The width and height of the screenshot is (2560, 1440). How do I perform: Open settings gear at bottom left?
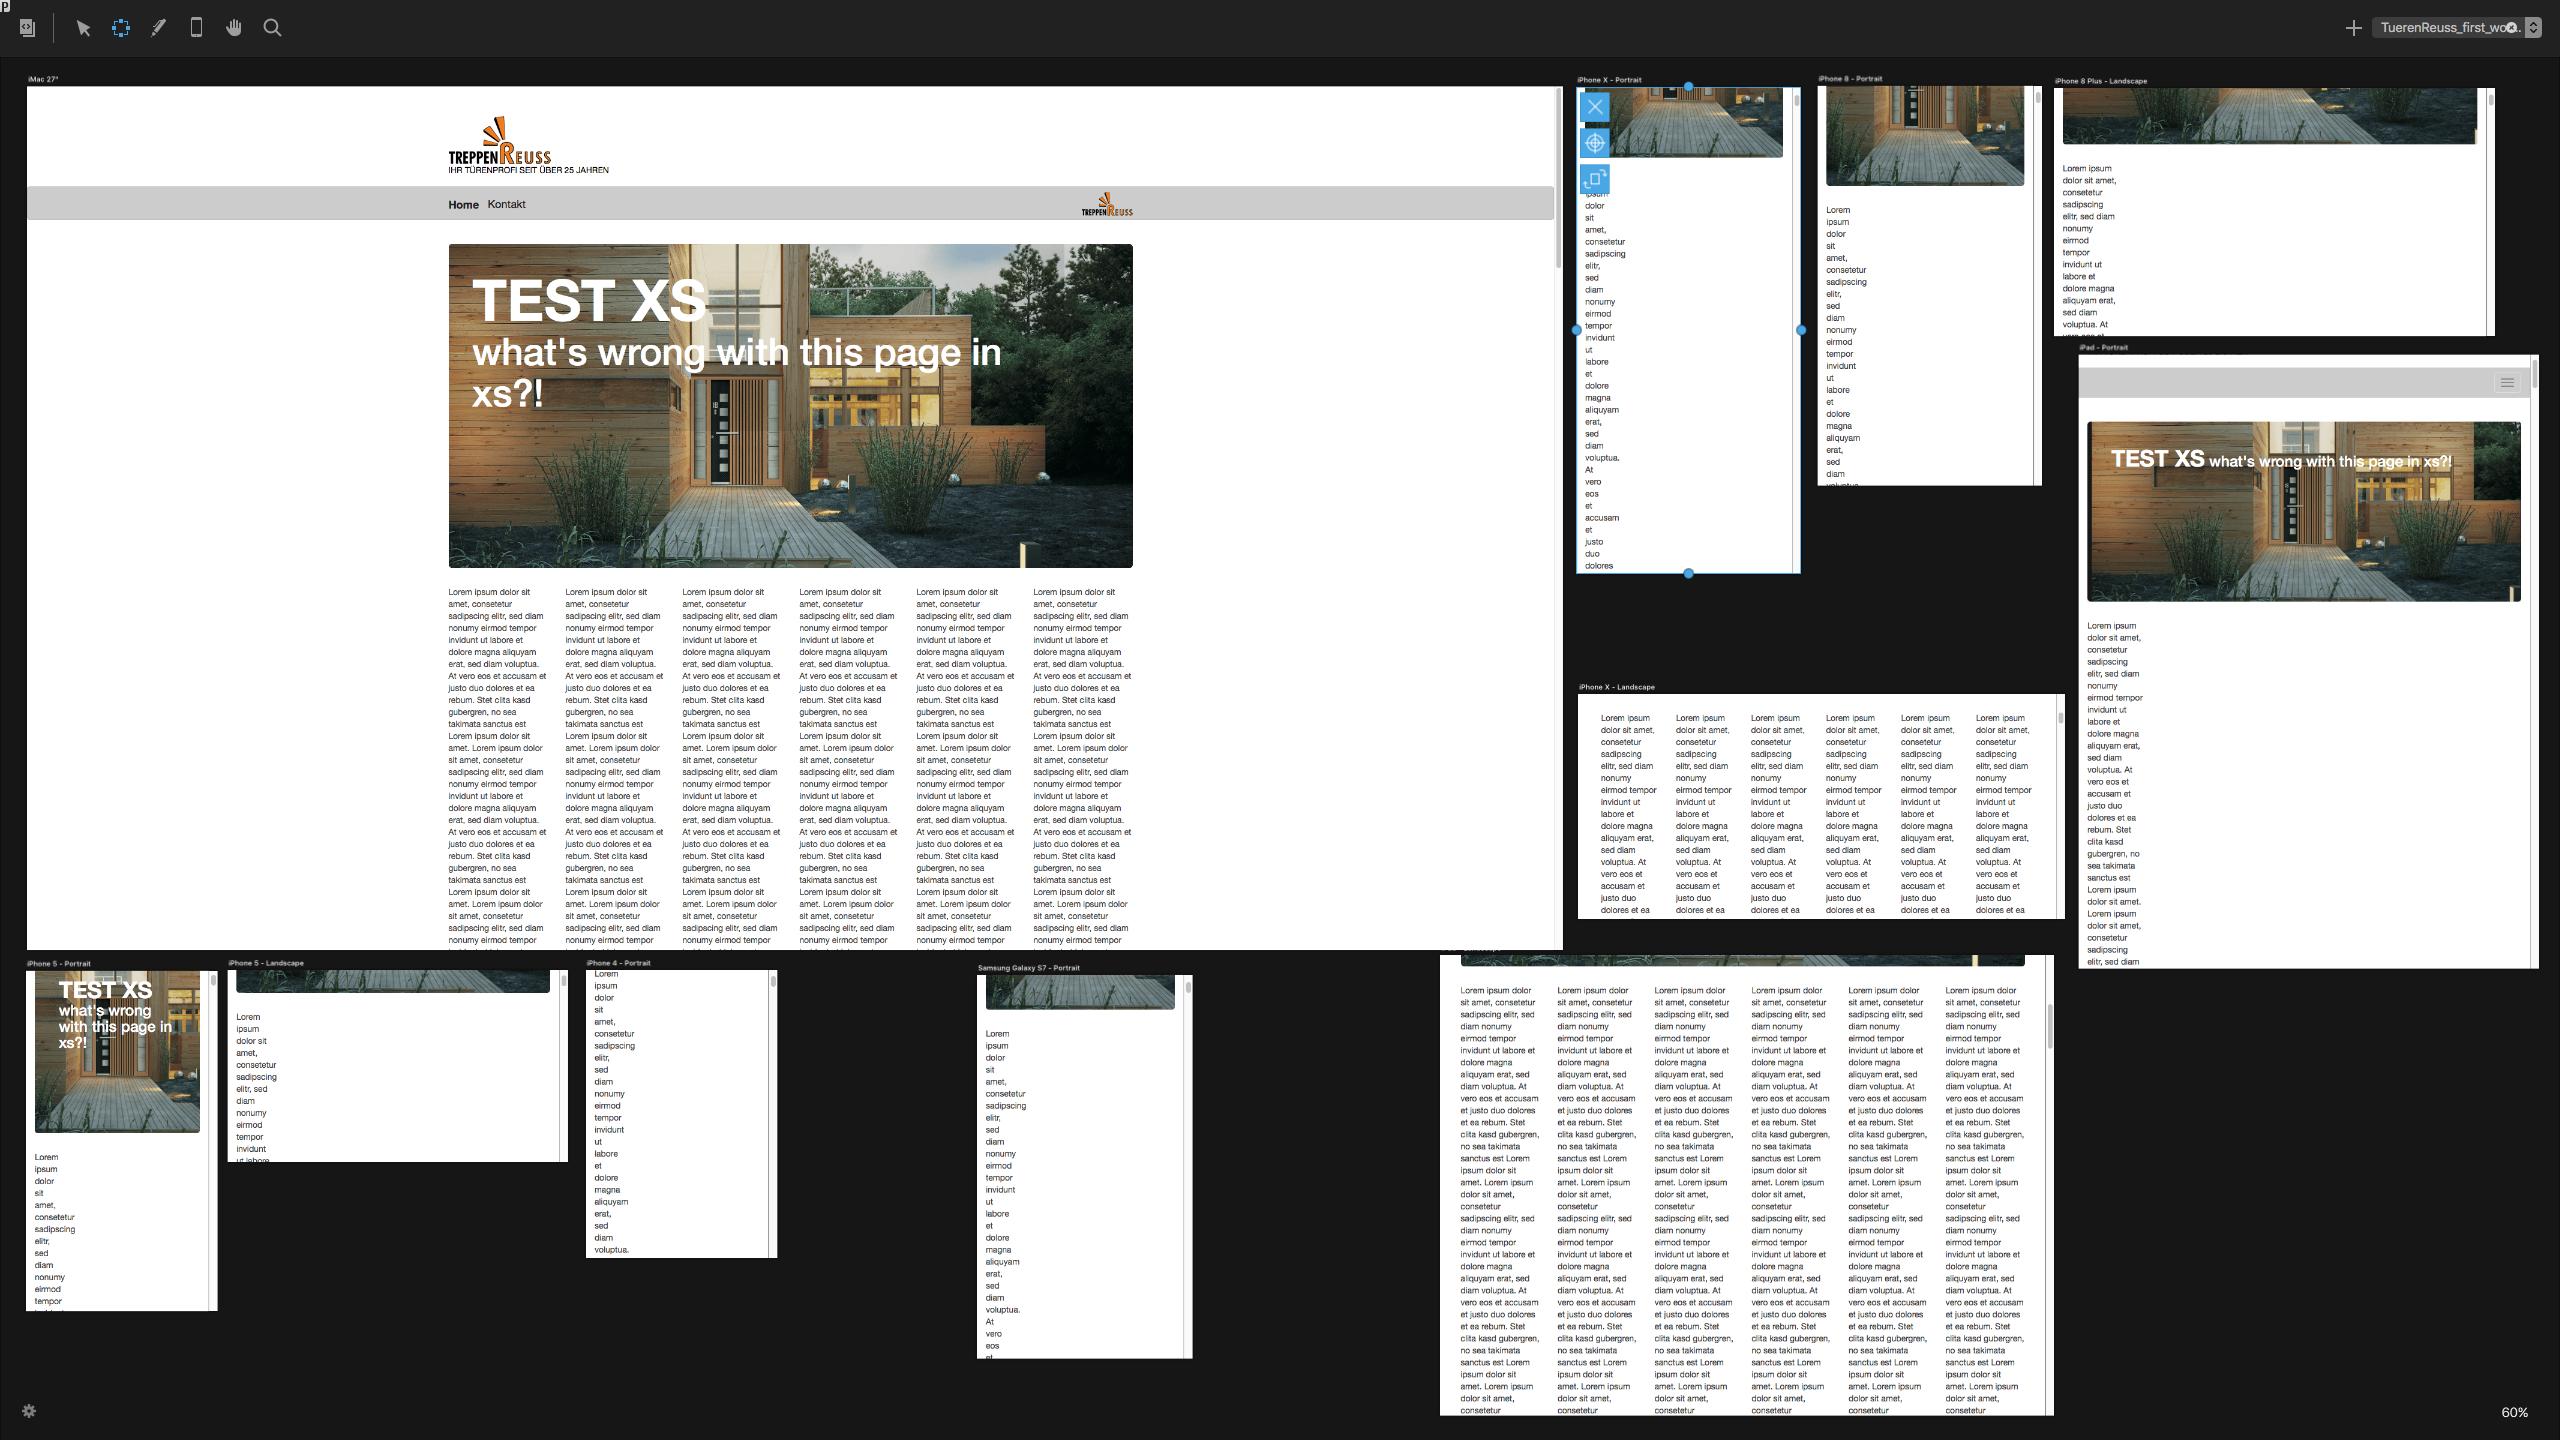point(29,1411)
